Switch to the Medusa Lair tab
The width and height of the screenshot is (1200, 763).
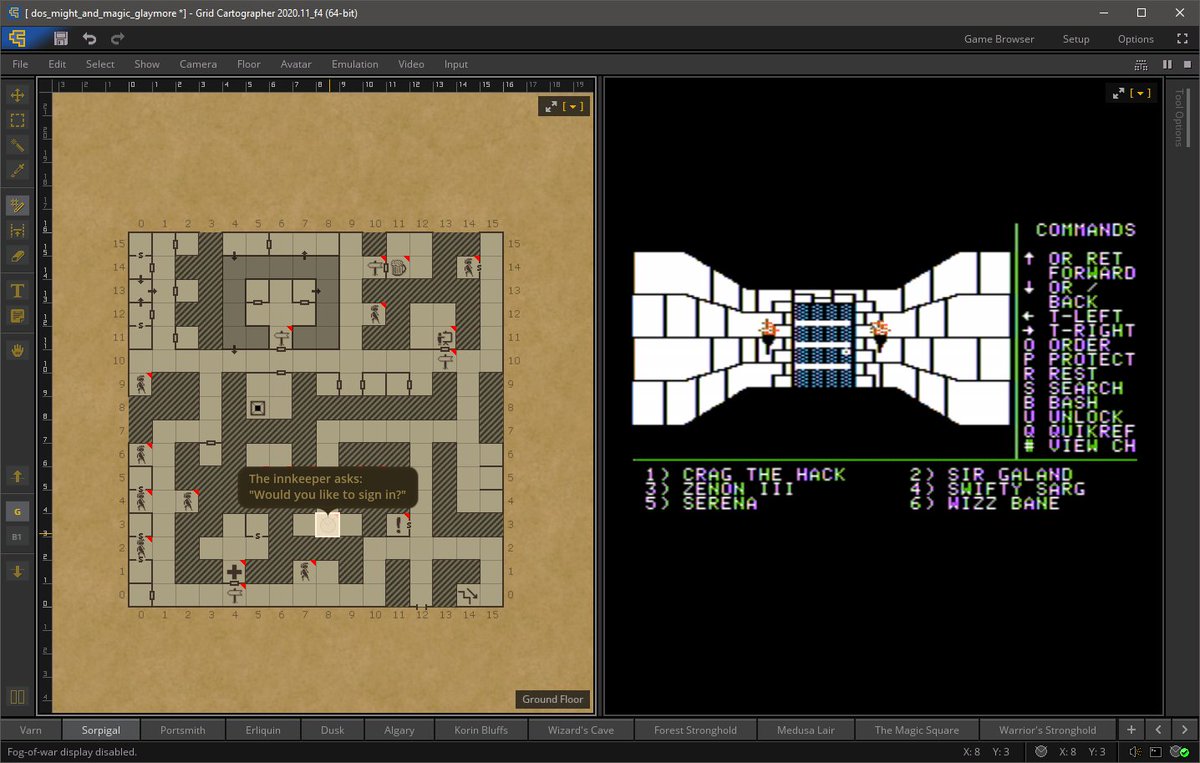pyautogui.click(x=806, y=730)
